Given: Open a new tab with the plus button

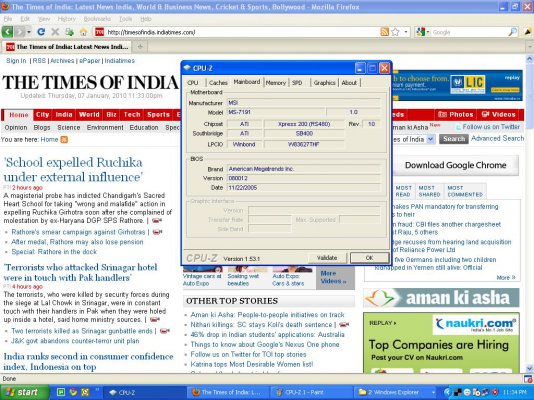Looking at the screenshot, I should click(140, 47).
